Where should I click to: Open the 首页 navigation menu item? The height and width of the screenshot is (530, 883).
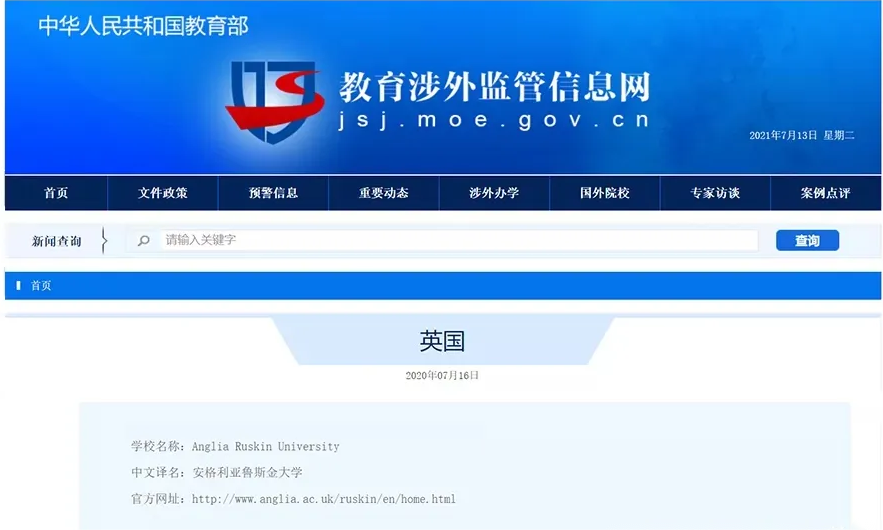pyautogui.click(x=56, y=193)
